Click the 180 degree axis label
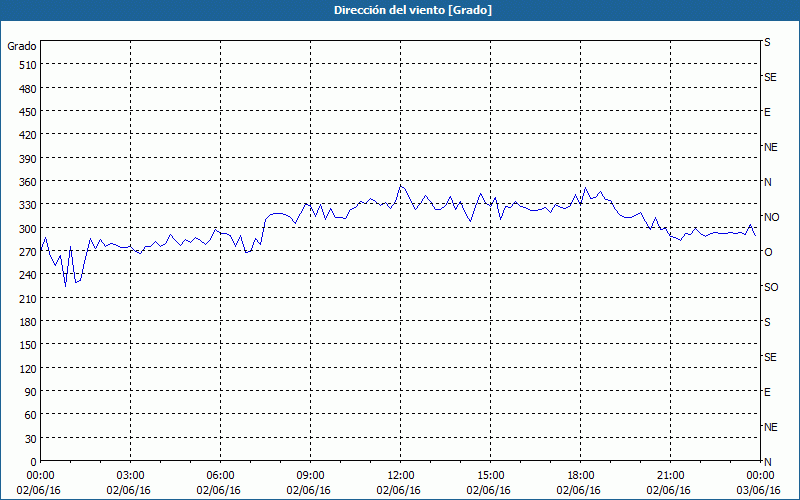The width and height of the screenshot is (800, 500). tap(28, 322)
